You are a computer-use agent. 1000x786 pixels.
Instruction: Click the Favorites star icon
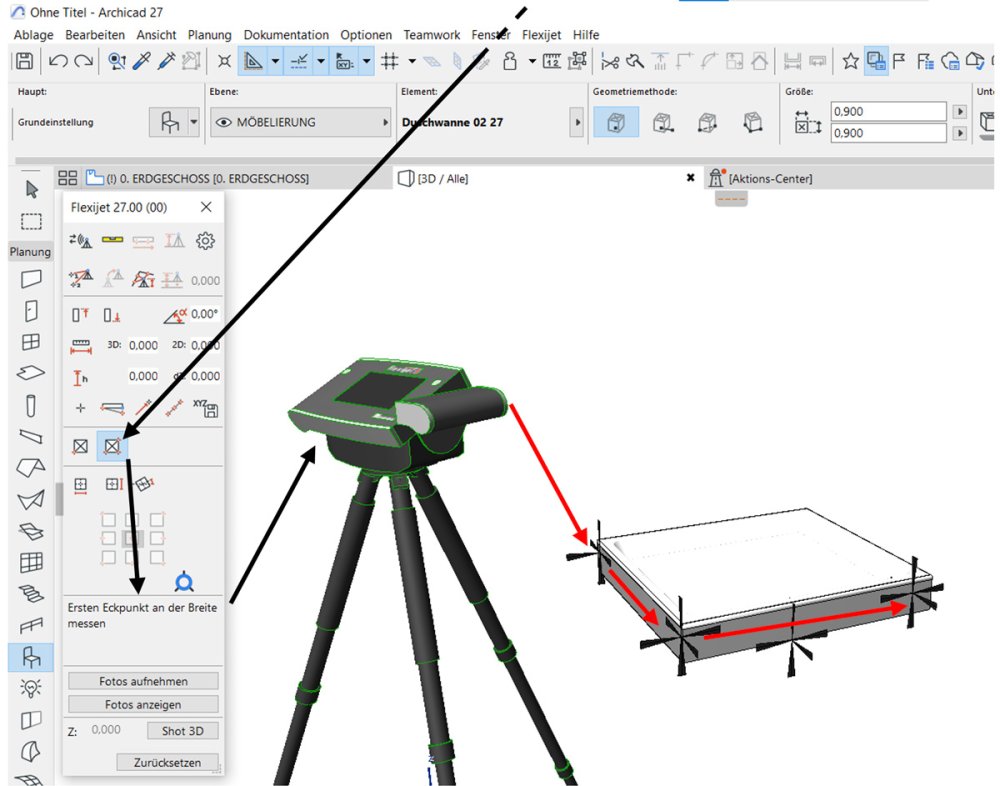point(850,61)
